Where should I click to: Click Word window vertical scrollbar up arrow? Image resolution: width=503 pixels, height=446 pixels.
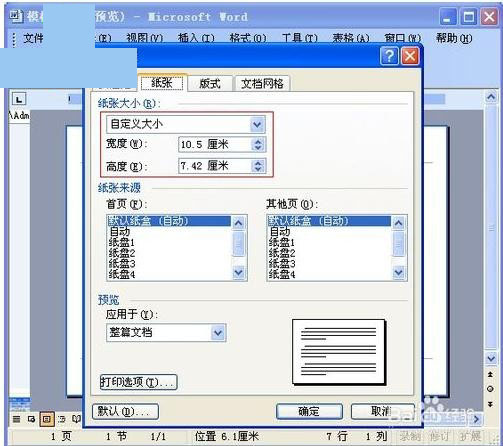pos(491,97)
